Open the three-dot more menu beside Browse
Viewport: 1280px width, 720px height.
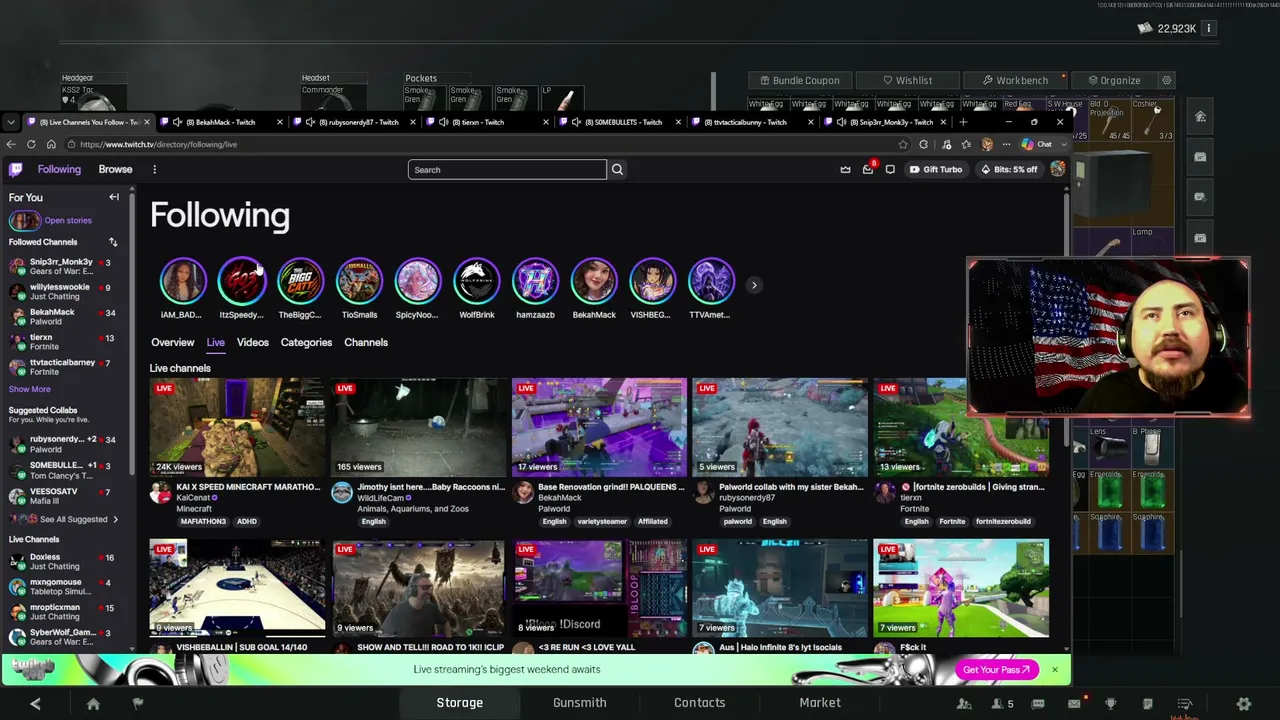(154, 170)
